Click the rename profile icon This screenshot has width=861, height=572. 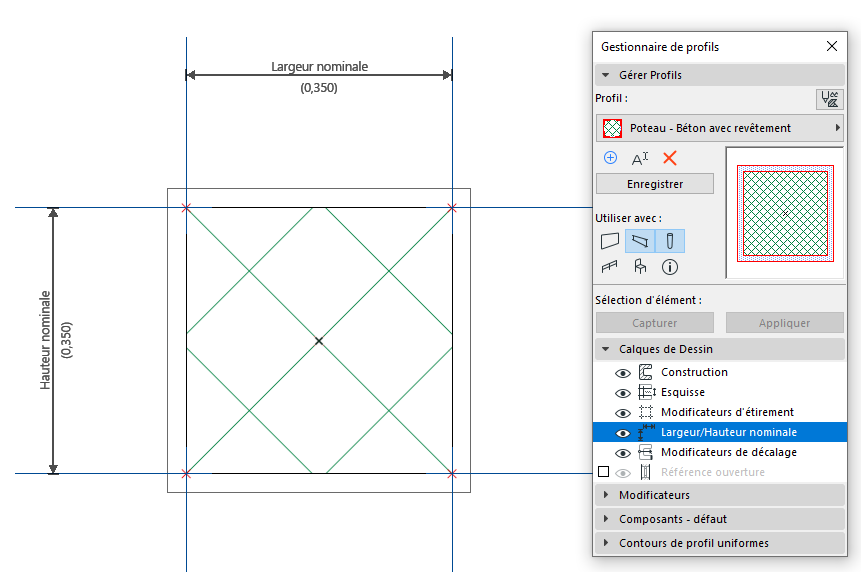640,159
